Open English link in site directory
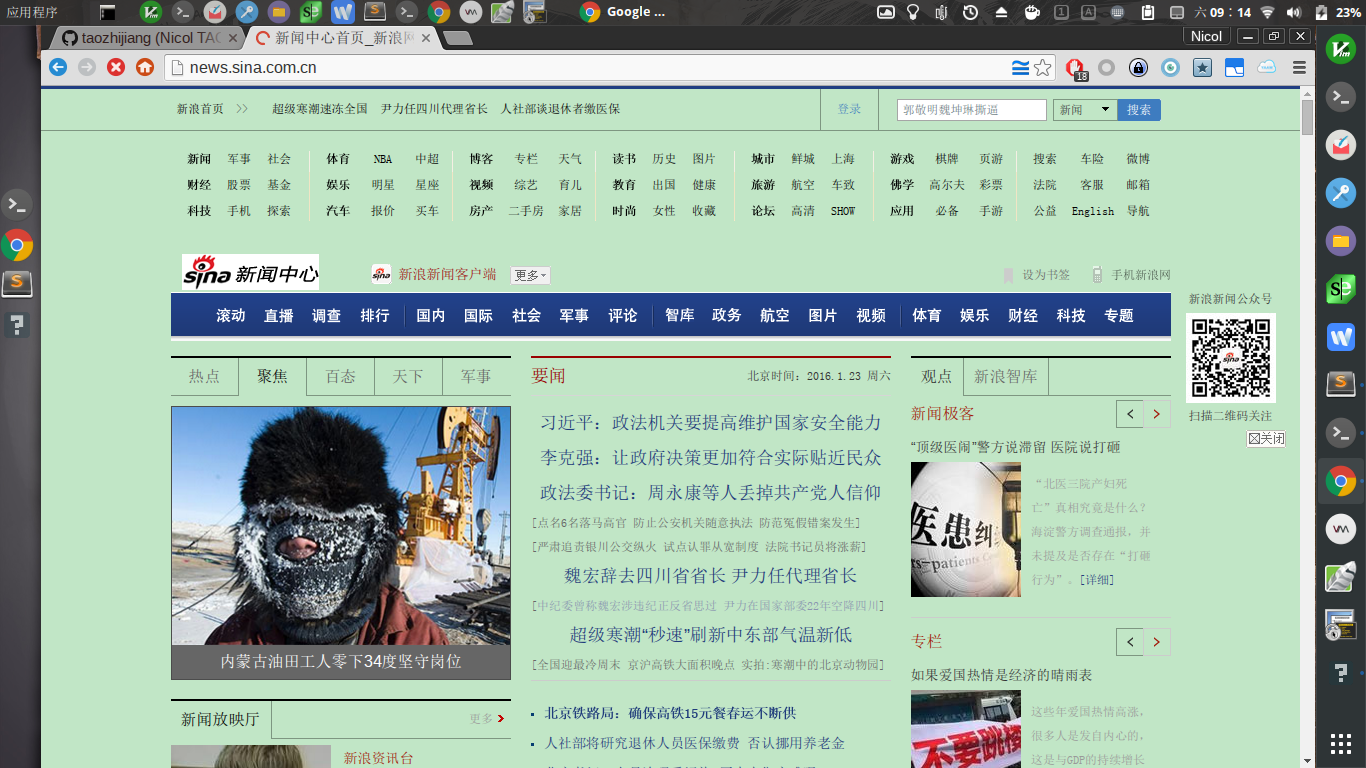This screenshot has width=1366, height=768. click(1093, 211)
